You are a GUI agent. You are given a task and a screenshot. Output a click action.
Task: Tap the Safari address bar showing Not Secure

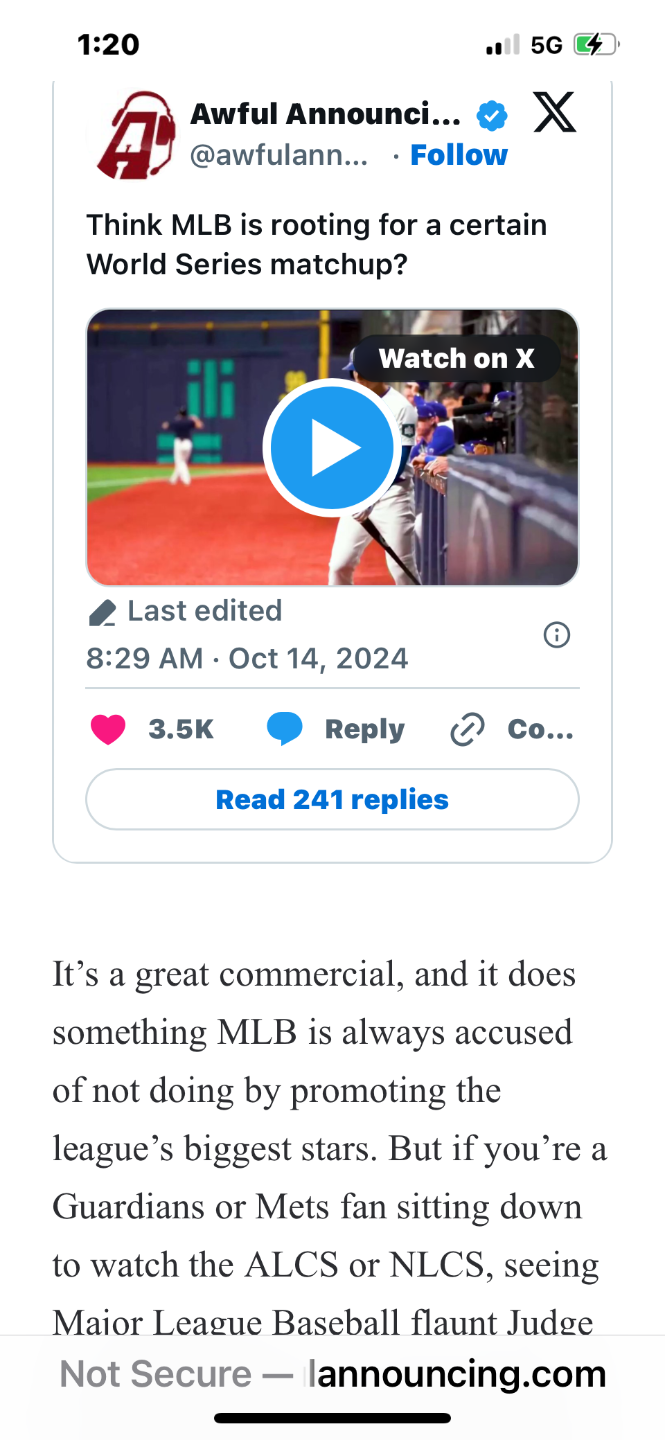(x=332, y=1374)
